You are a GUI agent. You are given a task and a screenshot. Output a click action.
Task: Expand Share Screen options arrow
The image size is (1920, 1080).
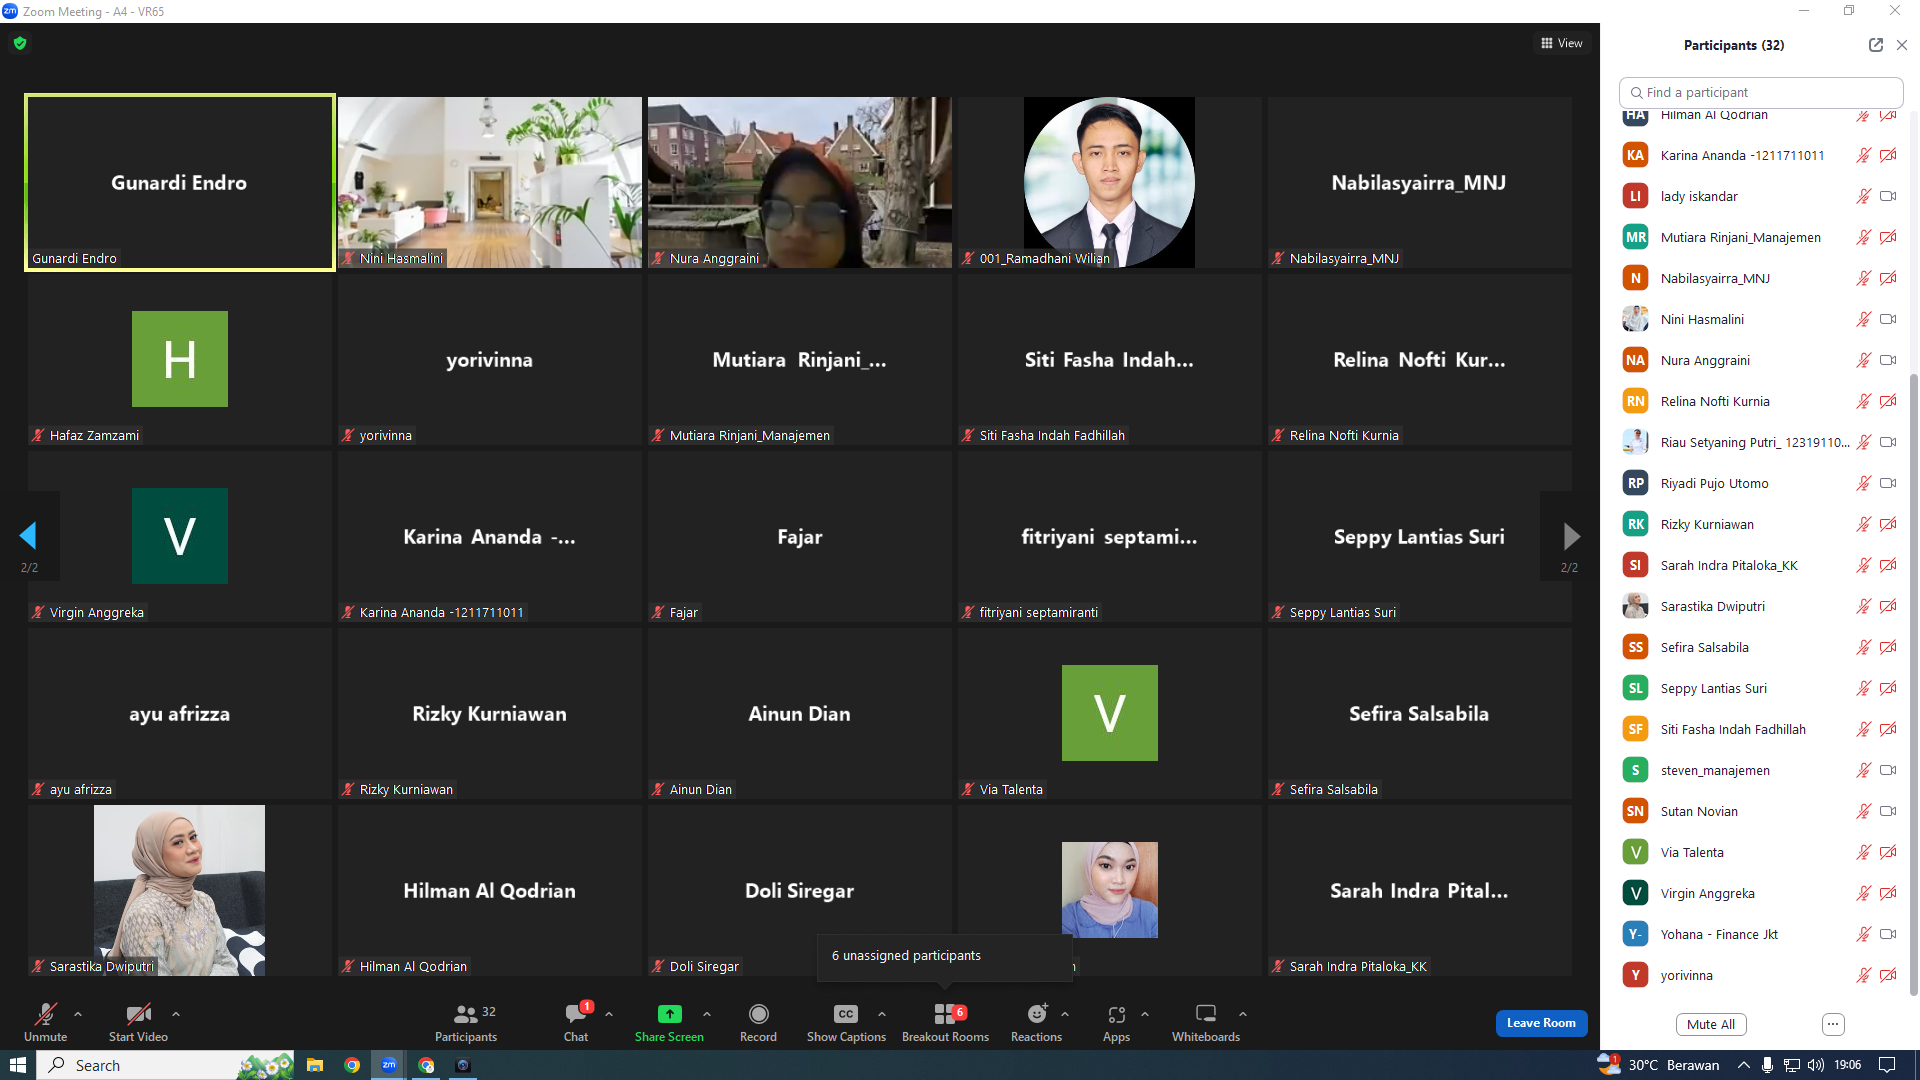coord(707,1014)
